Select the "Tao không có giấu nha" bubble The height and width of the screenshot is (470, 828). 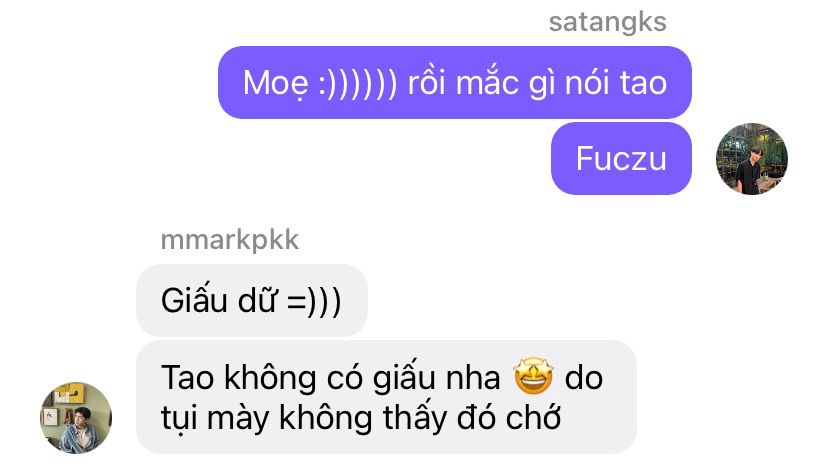click(386, 397)
